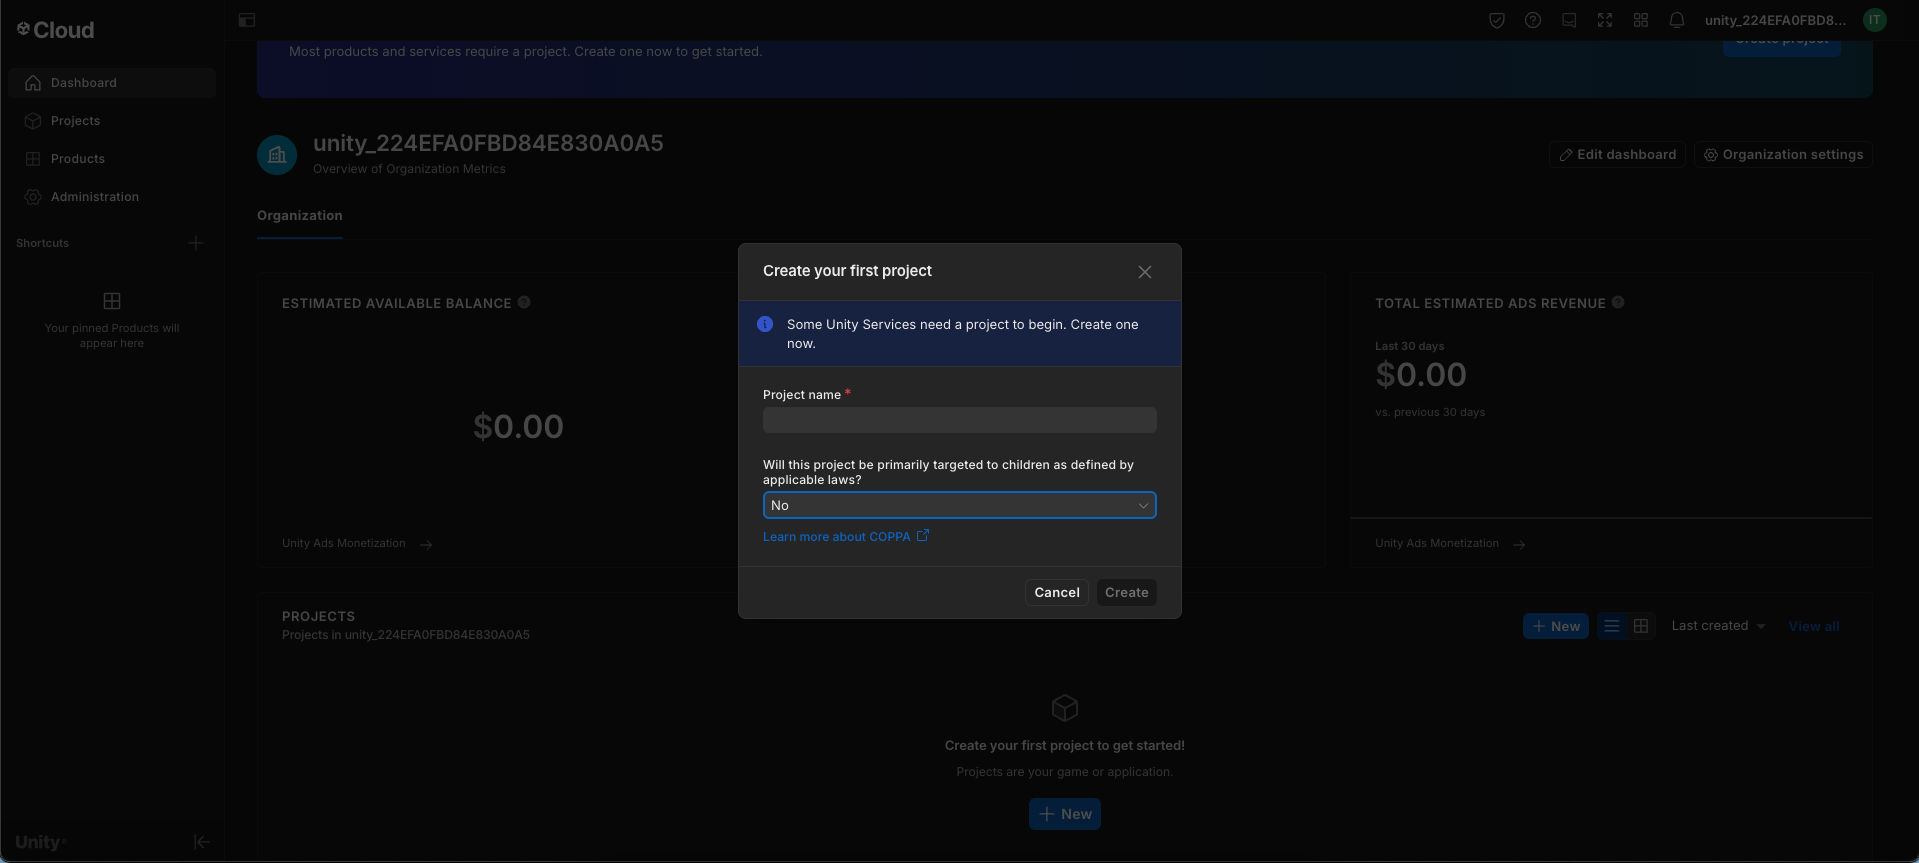Add a shortcut with the plus icon
Viewport: 1919px width, 863px height.
(196, 243)
